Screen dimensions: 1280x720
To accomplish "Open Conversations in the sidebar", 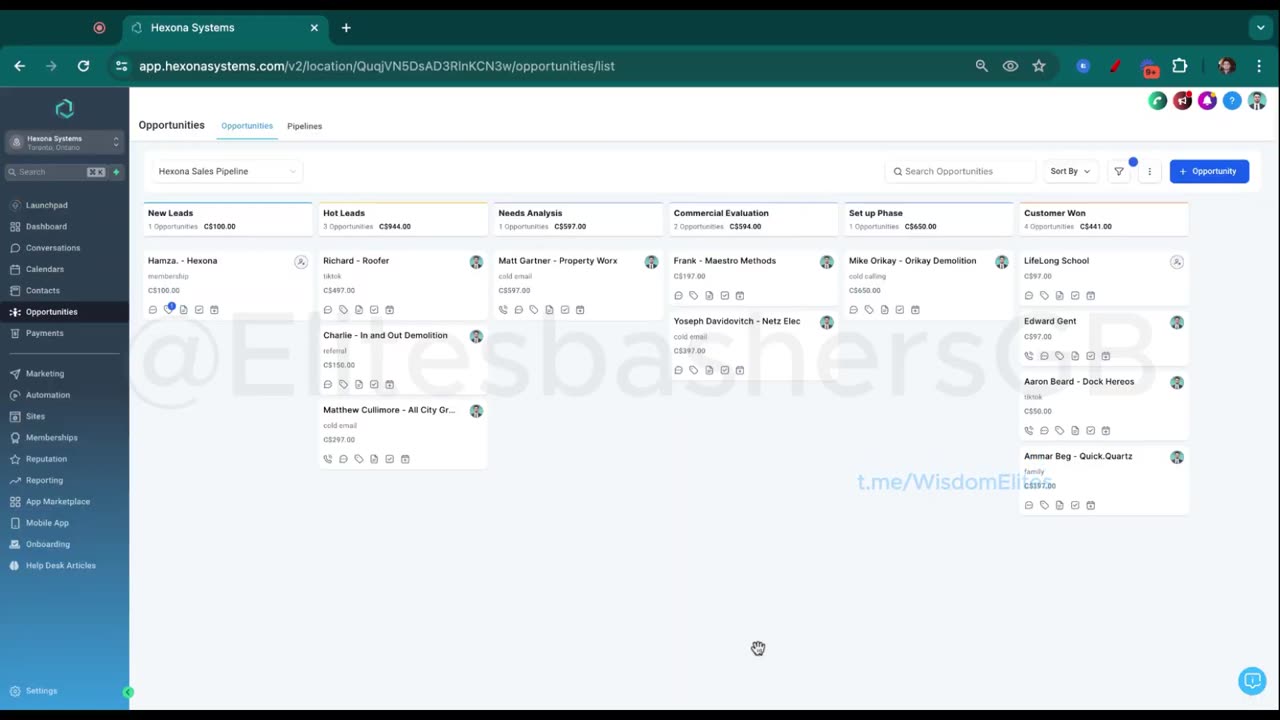I will click(x=53, y=248).
